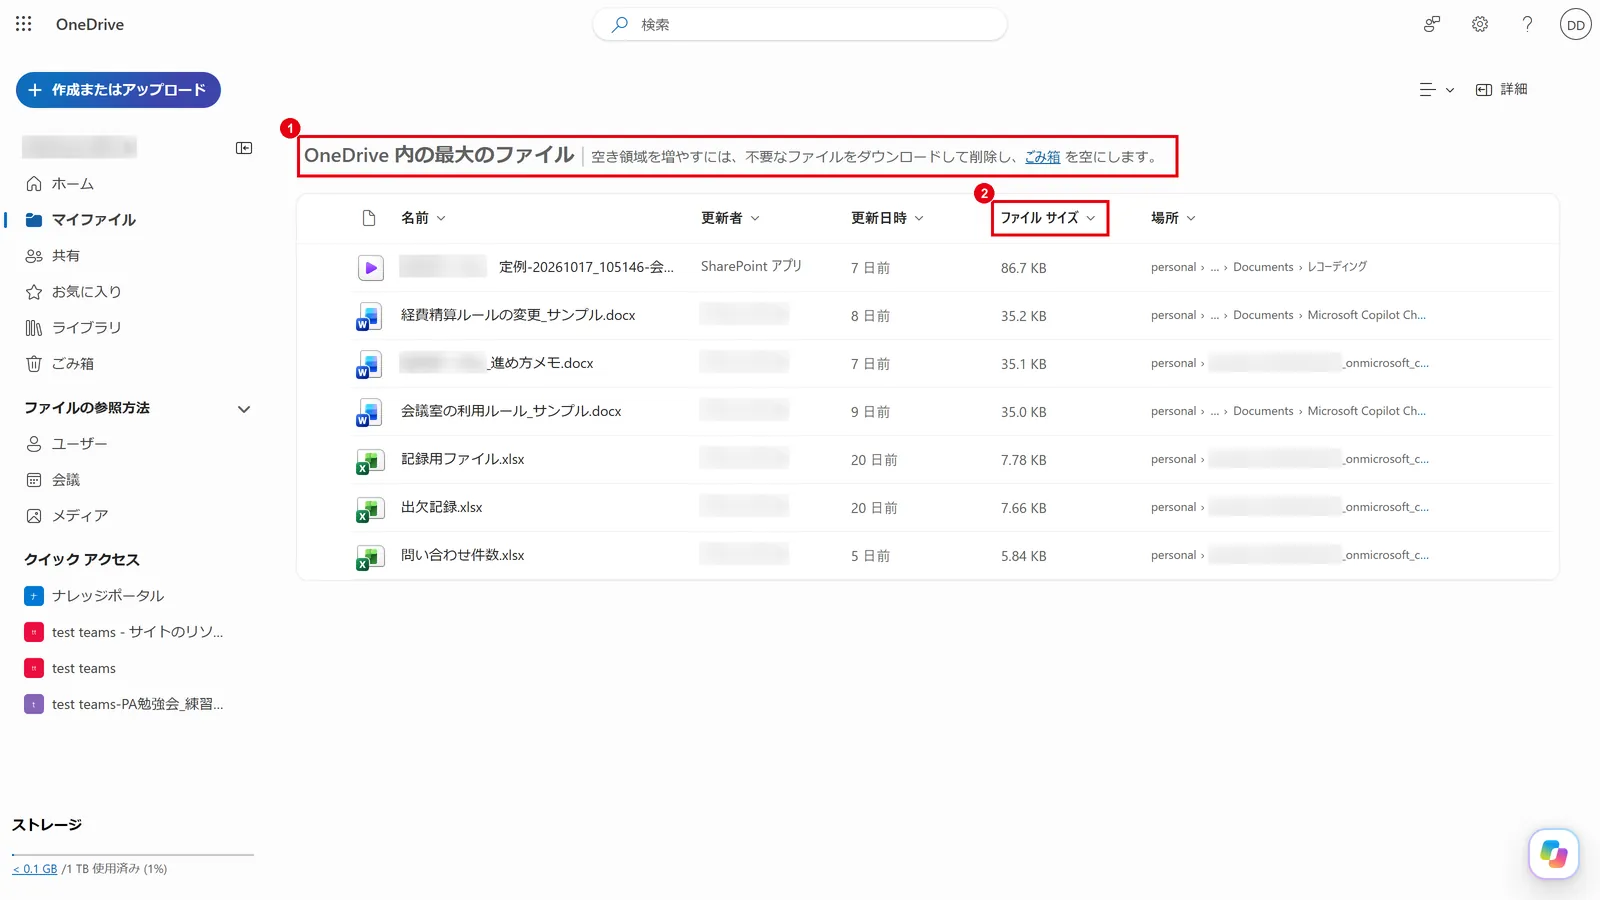Open 共有 in sidebar

(52, 256)
